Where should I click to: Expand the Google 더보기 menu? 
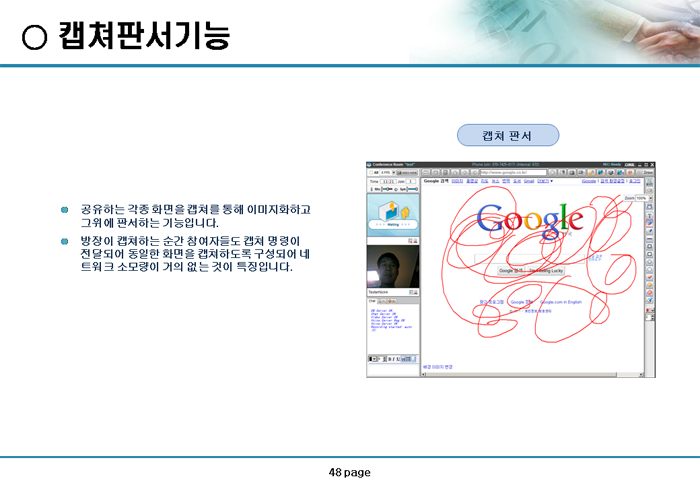pyautogui.click(x=545, y=181)
